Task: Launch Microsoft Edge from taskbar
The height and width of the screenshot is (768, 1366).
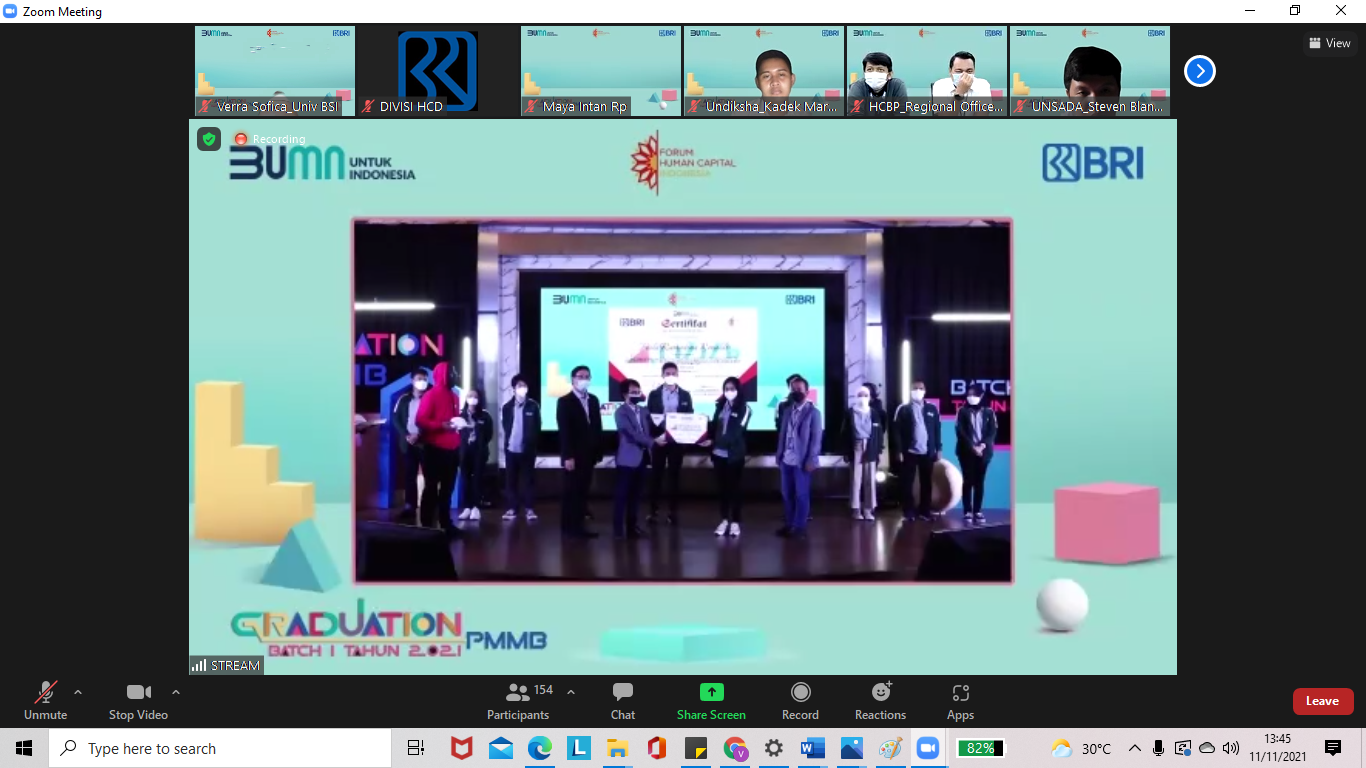Action: (x=539, y=748)
